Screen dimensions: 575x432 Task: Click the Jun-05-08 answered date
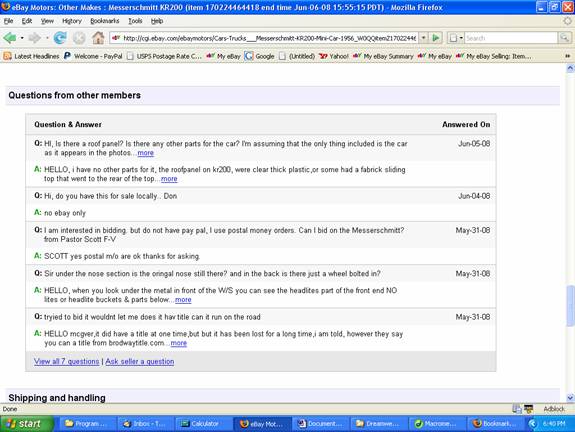click(474, 143)
